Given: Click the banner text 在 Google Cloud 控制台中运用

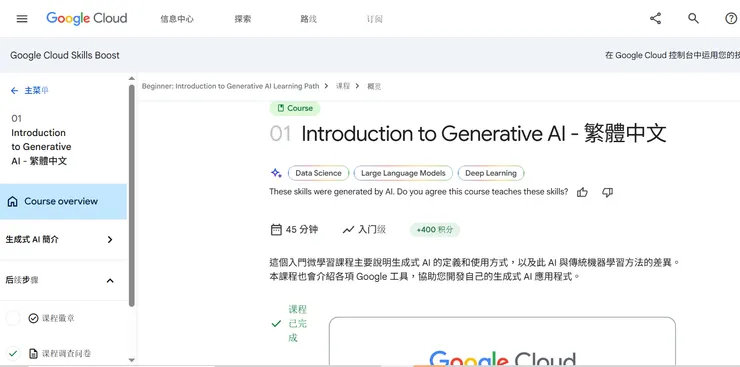Looking at the screenshot, I should pyautogui.click(x=672, y=55).
